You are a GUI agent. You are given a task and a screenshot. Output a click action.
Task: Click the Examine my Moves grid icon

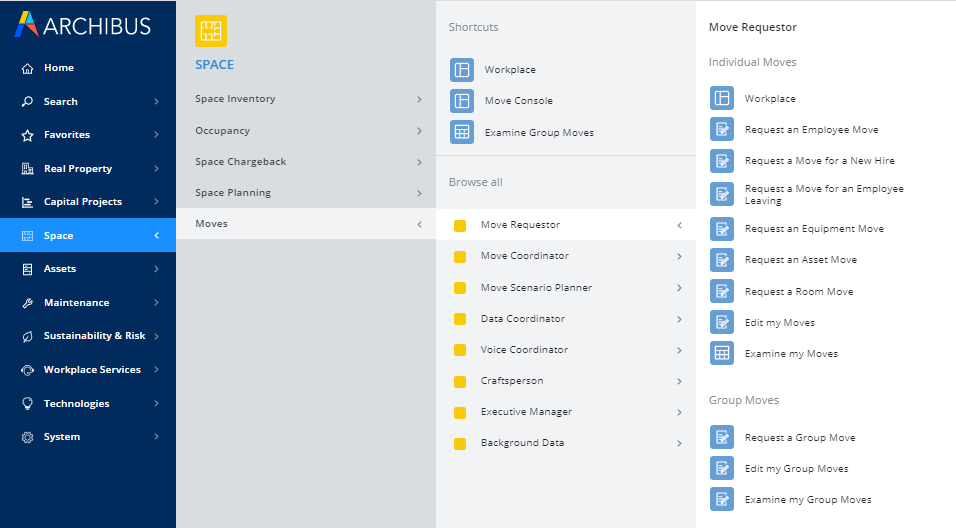722,353
